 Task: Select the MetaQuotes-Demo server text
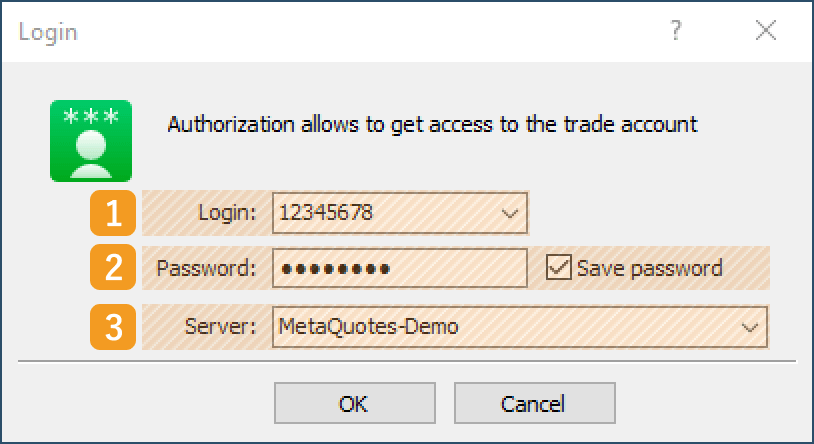coord(369,327)
